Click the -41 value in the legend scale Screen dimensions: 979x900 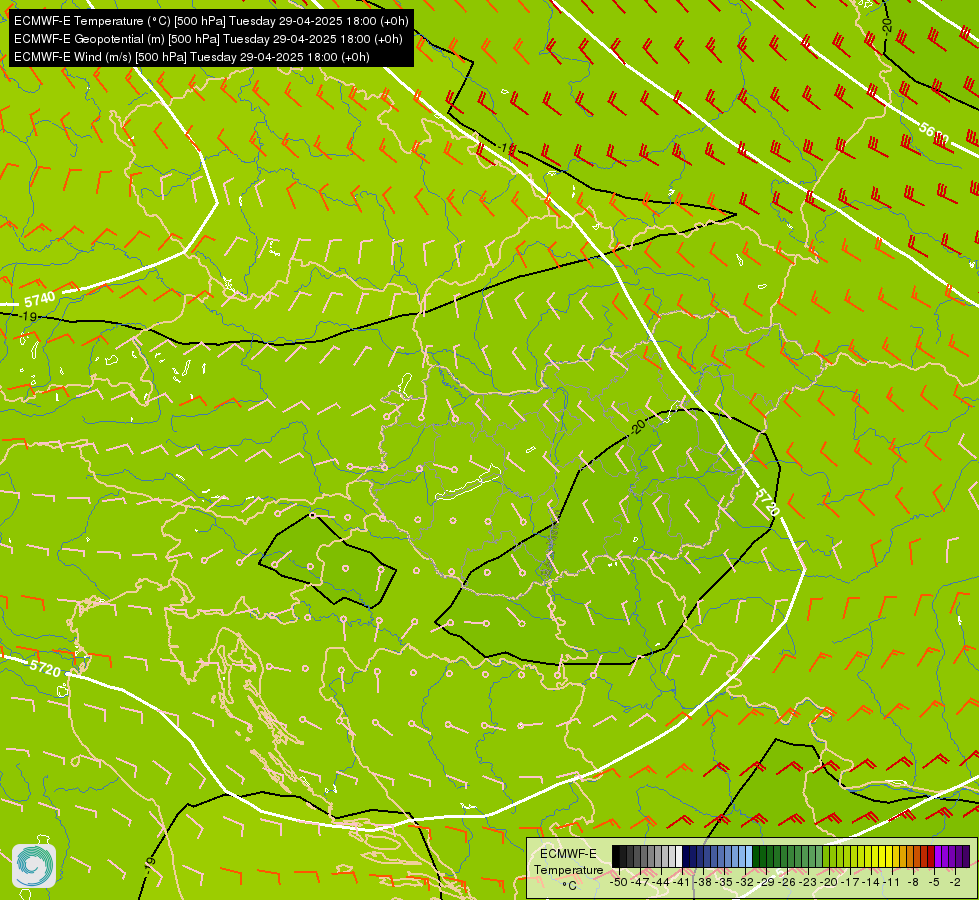tap(681, 882)
